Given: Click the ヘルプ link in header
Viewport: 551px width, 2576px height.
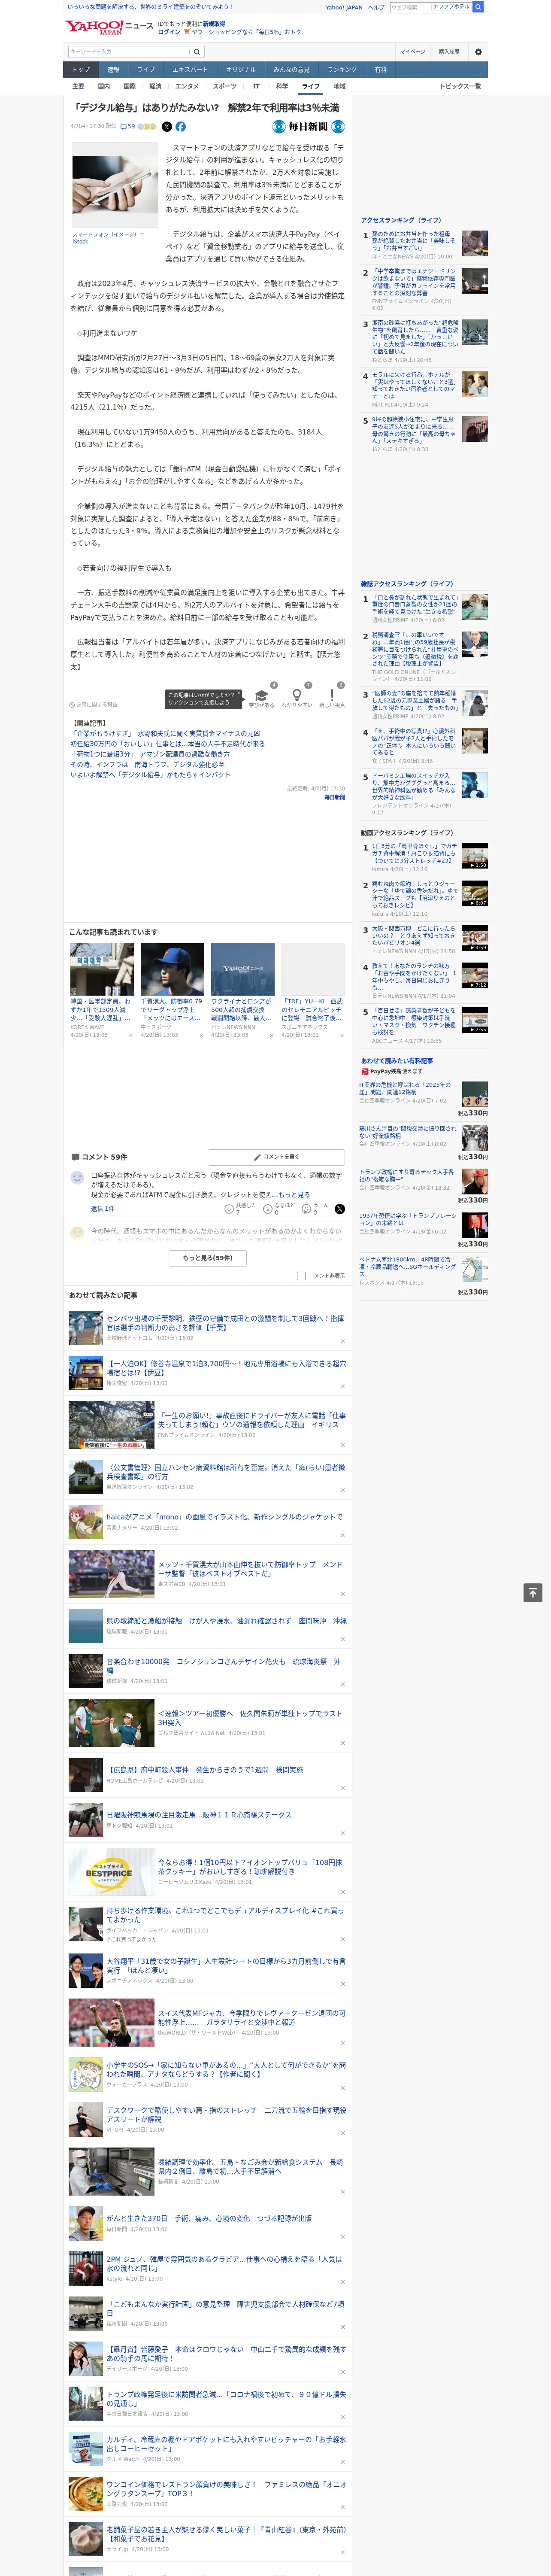Looking at the screenshot, I should [x=376, y=7].
